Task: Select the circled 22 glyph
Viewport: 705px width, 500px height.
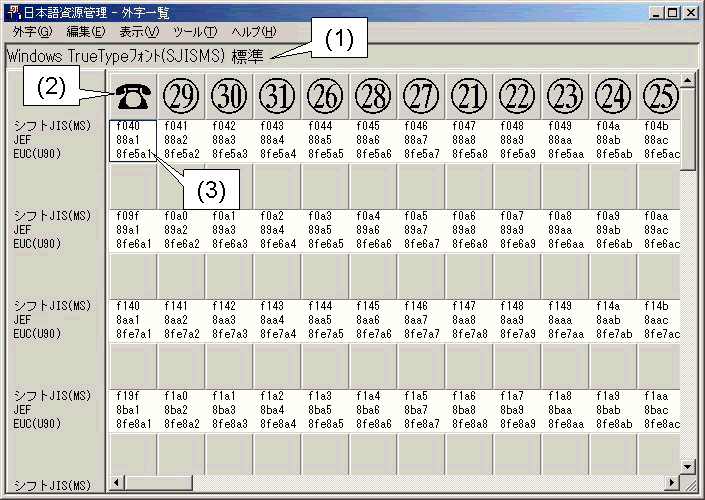Action: (x=518, y=96)
